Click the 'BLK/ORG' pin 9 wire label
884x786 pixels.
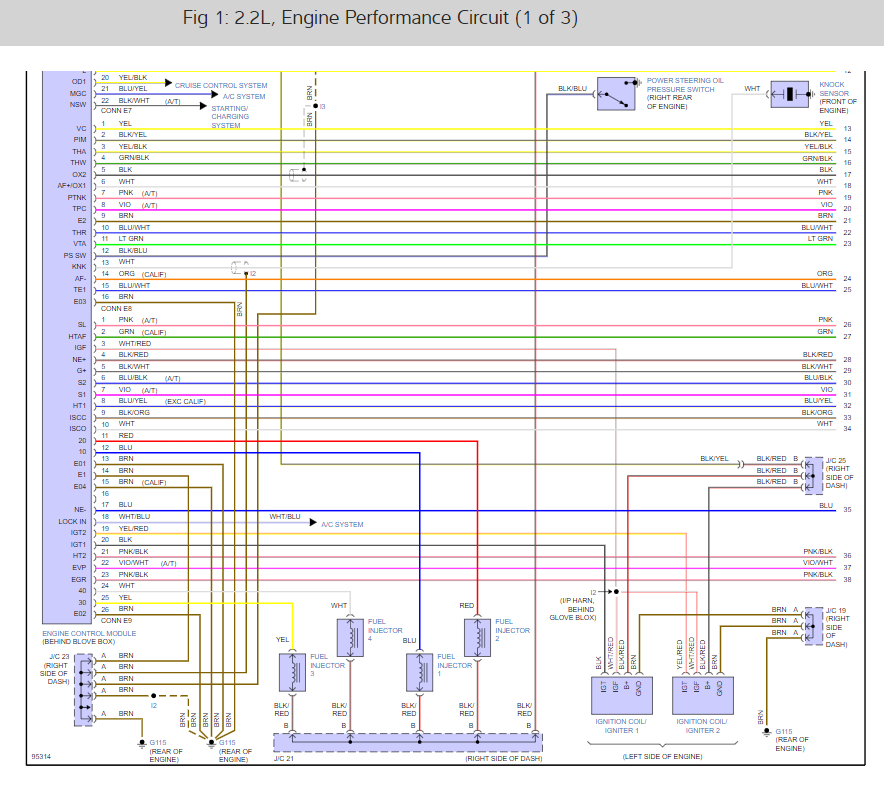134,412
